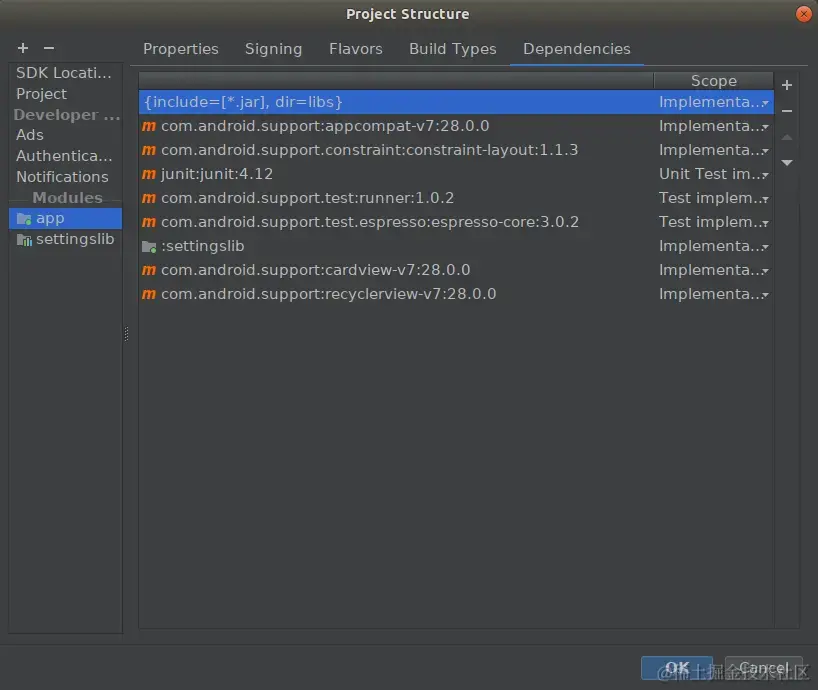
Task: Move dependency up with the up arrow
Action: tap(787, 137)
